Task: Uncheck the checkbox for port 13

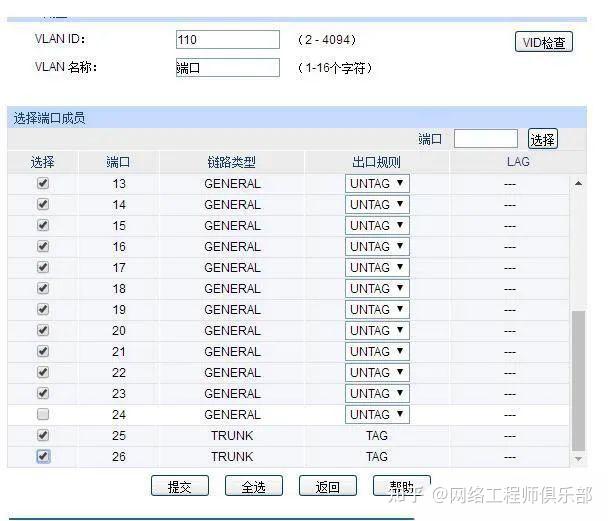Action: point(42,183)
